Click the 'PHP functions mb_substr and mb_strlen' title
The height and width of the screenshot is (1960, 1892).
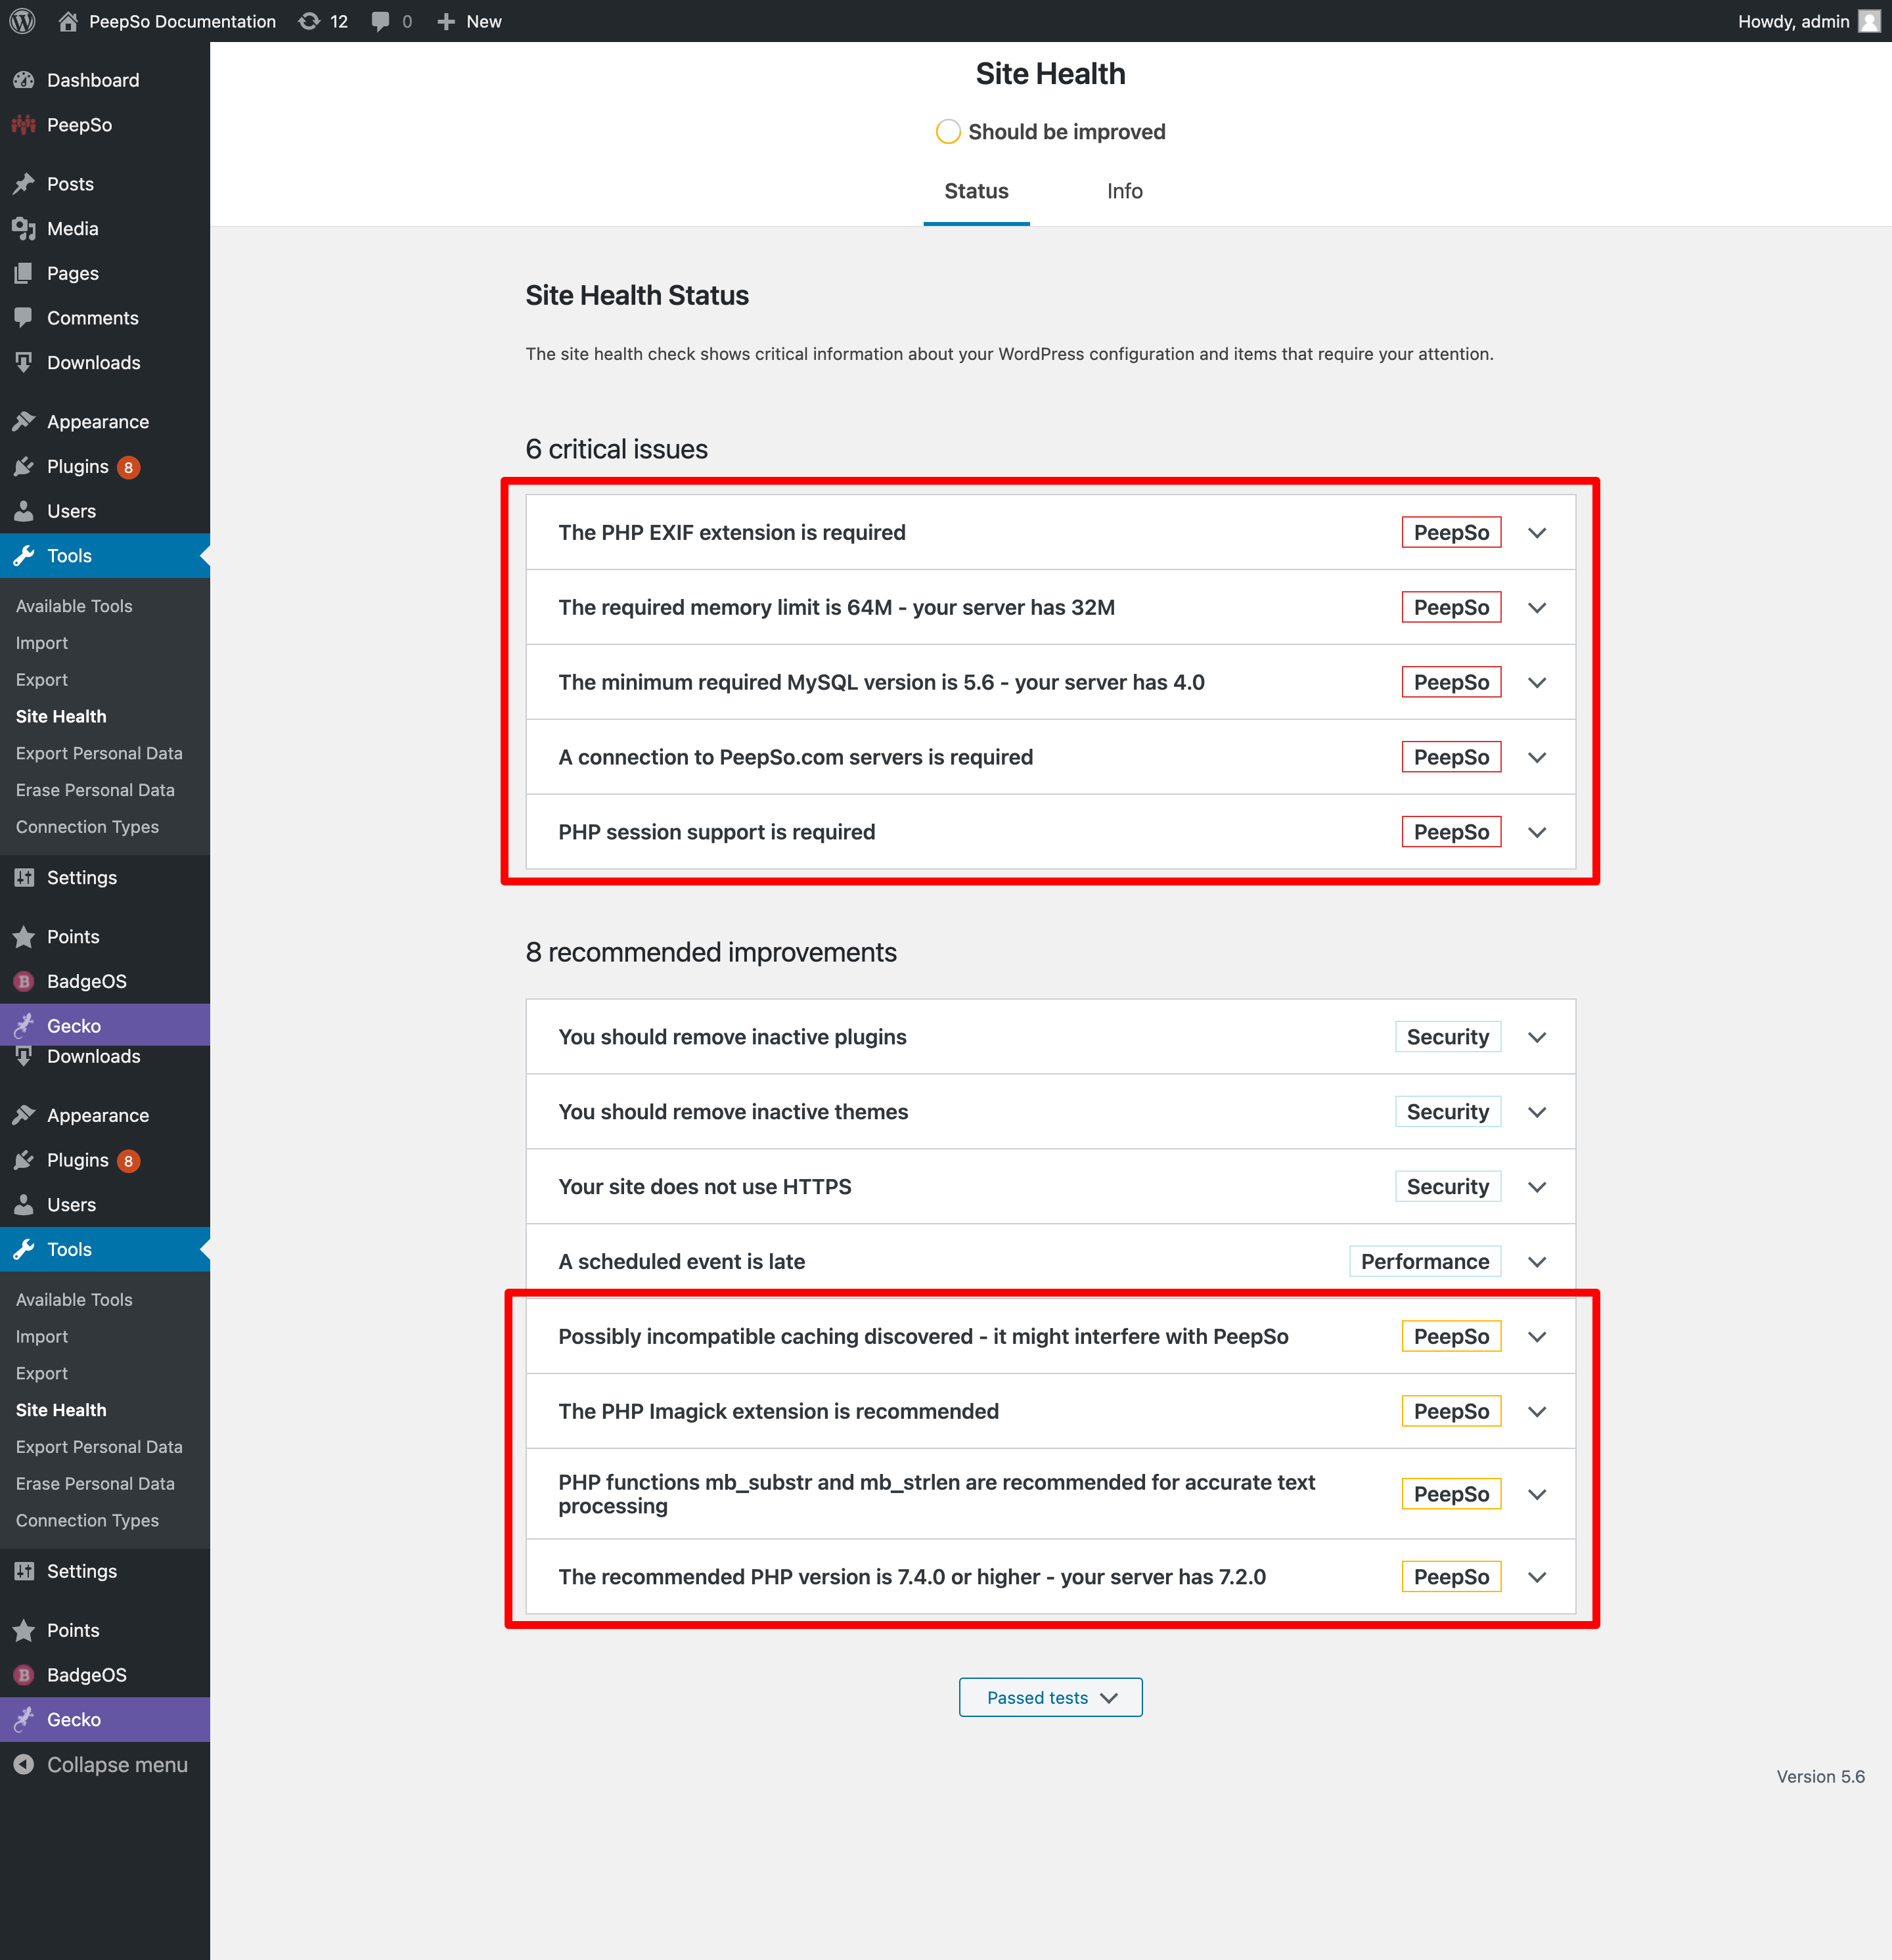(x=936, y=1494)
